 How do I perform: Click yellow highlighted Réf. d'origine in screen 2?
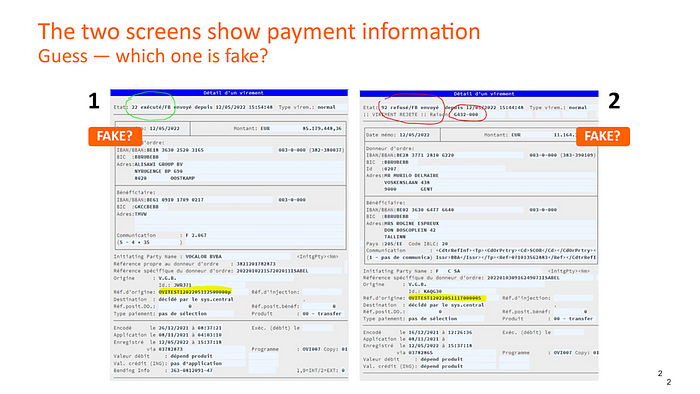coord(446,298)
